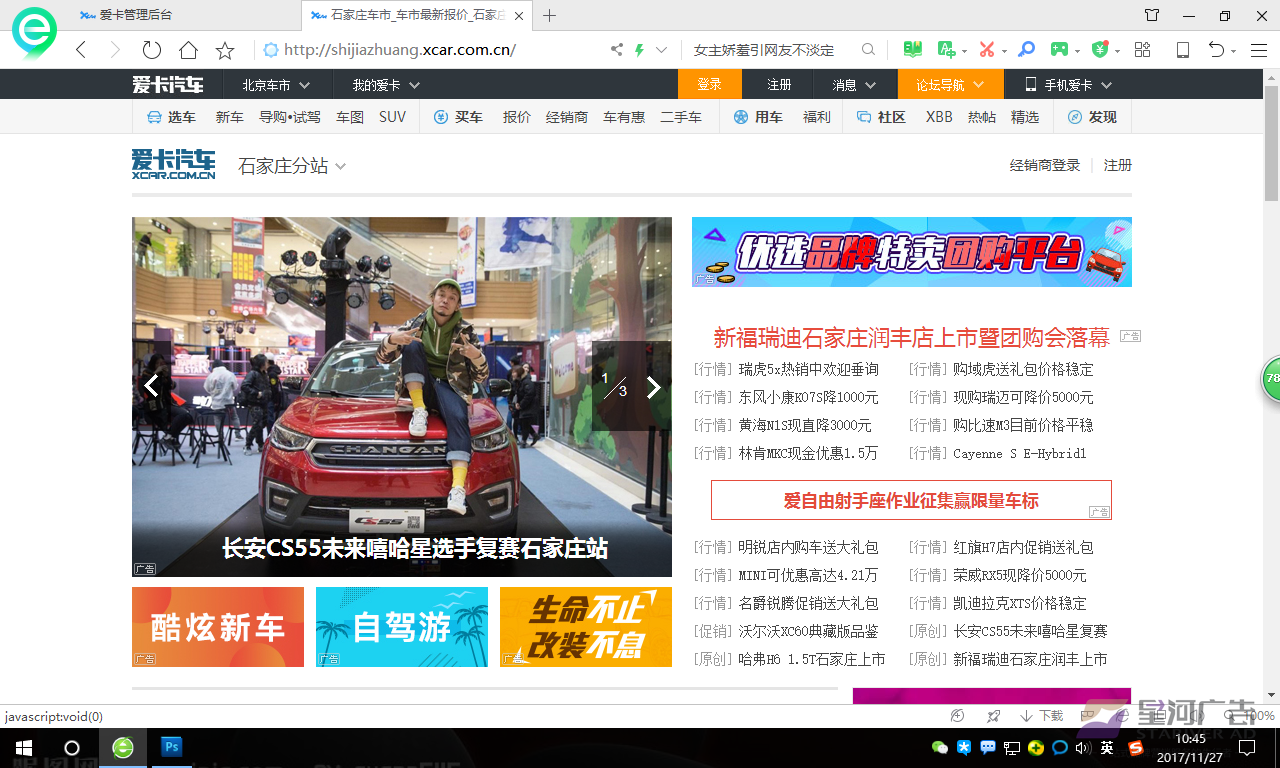Click the Sogou input method tray icon
1280x768 pixels.
1136,747
